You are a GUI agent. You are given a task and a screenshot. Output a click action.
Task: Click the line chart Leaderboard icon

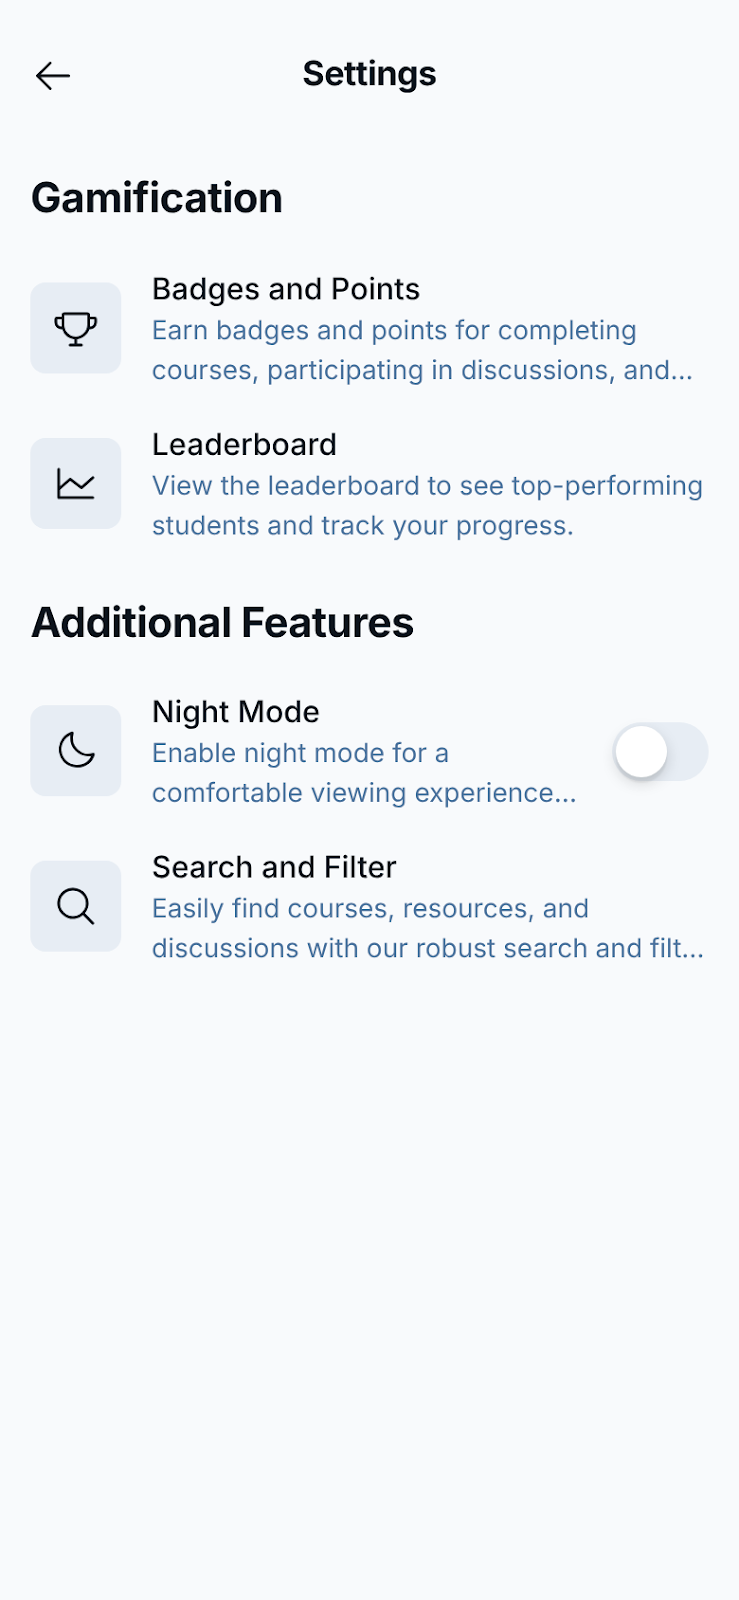[76, 484]
